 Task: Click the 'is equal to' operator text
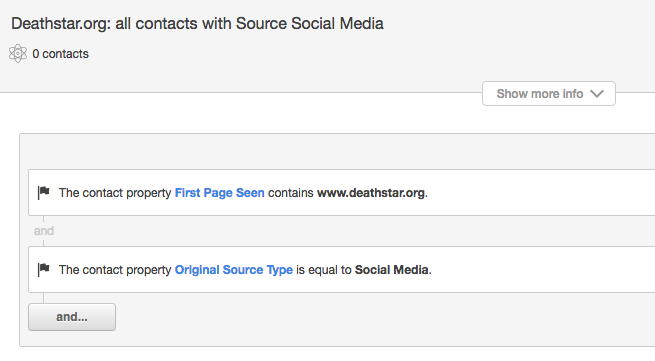pos(324,270)
